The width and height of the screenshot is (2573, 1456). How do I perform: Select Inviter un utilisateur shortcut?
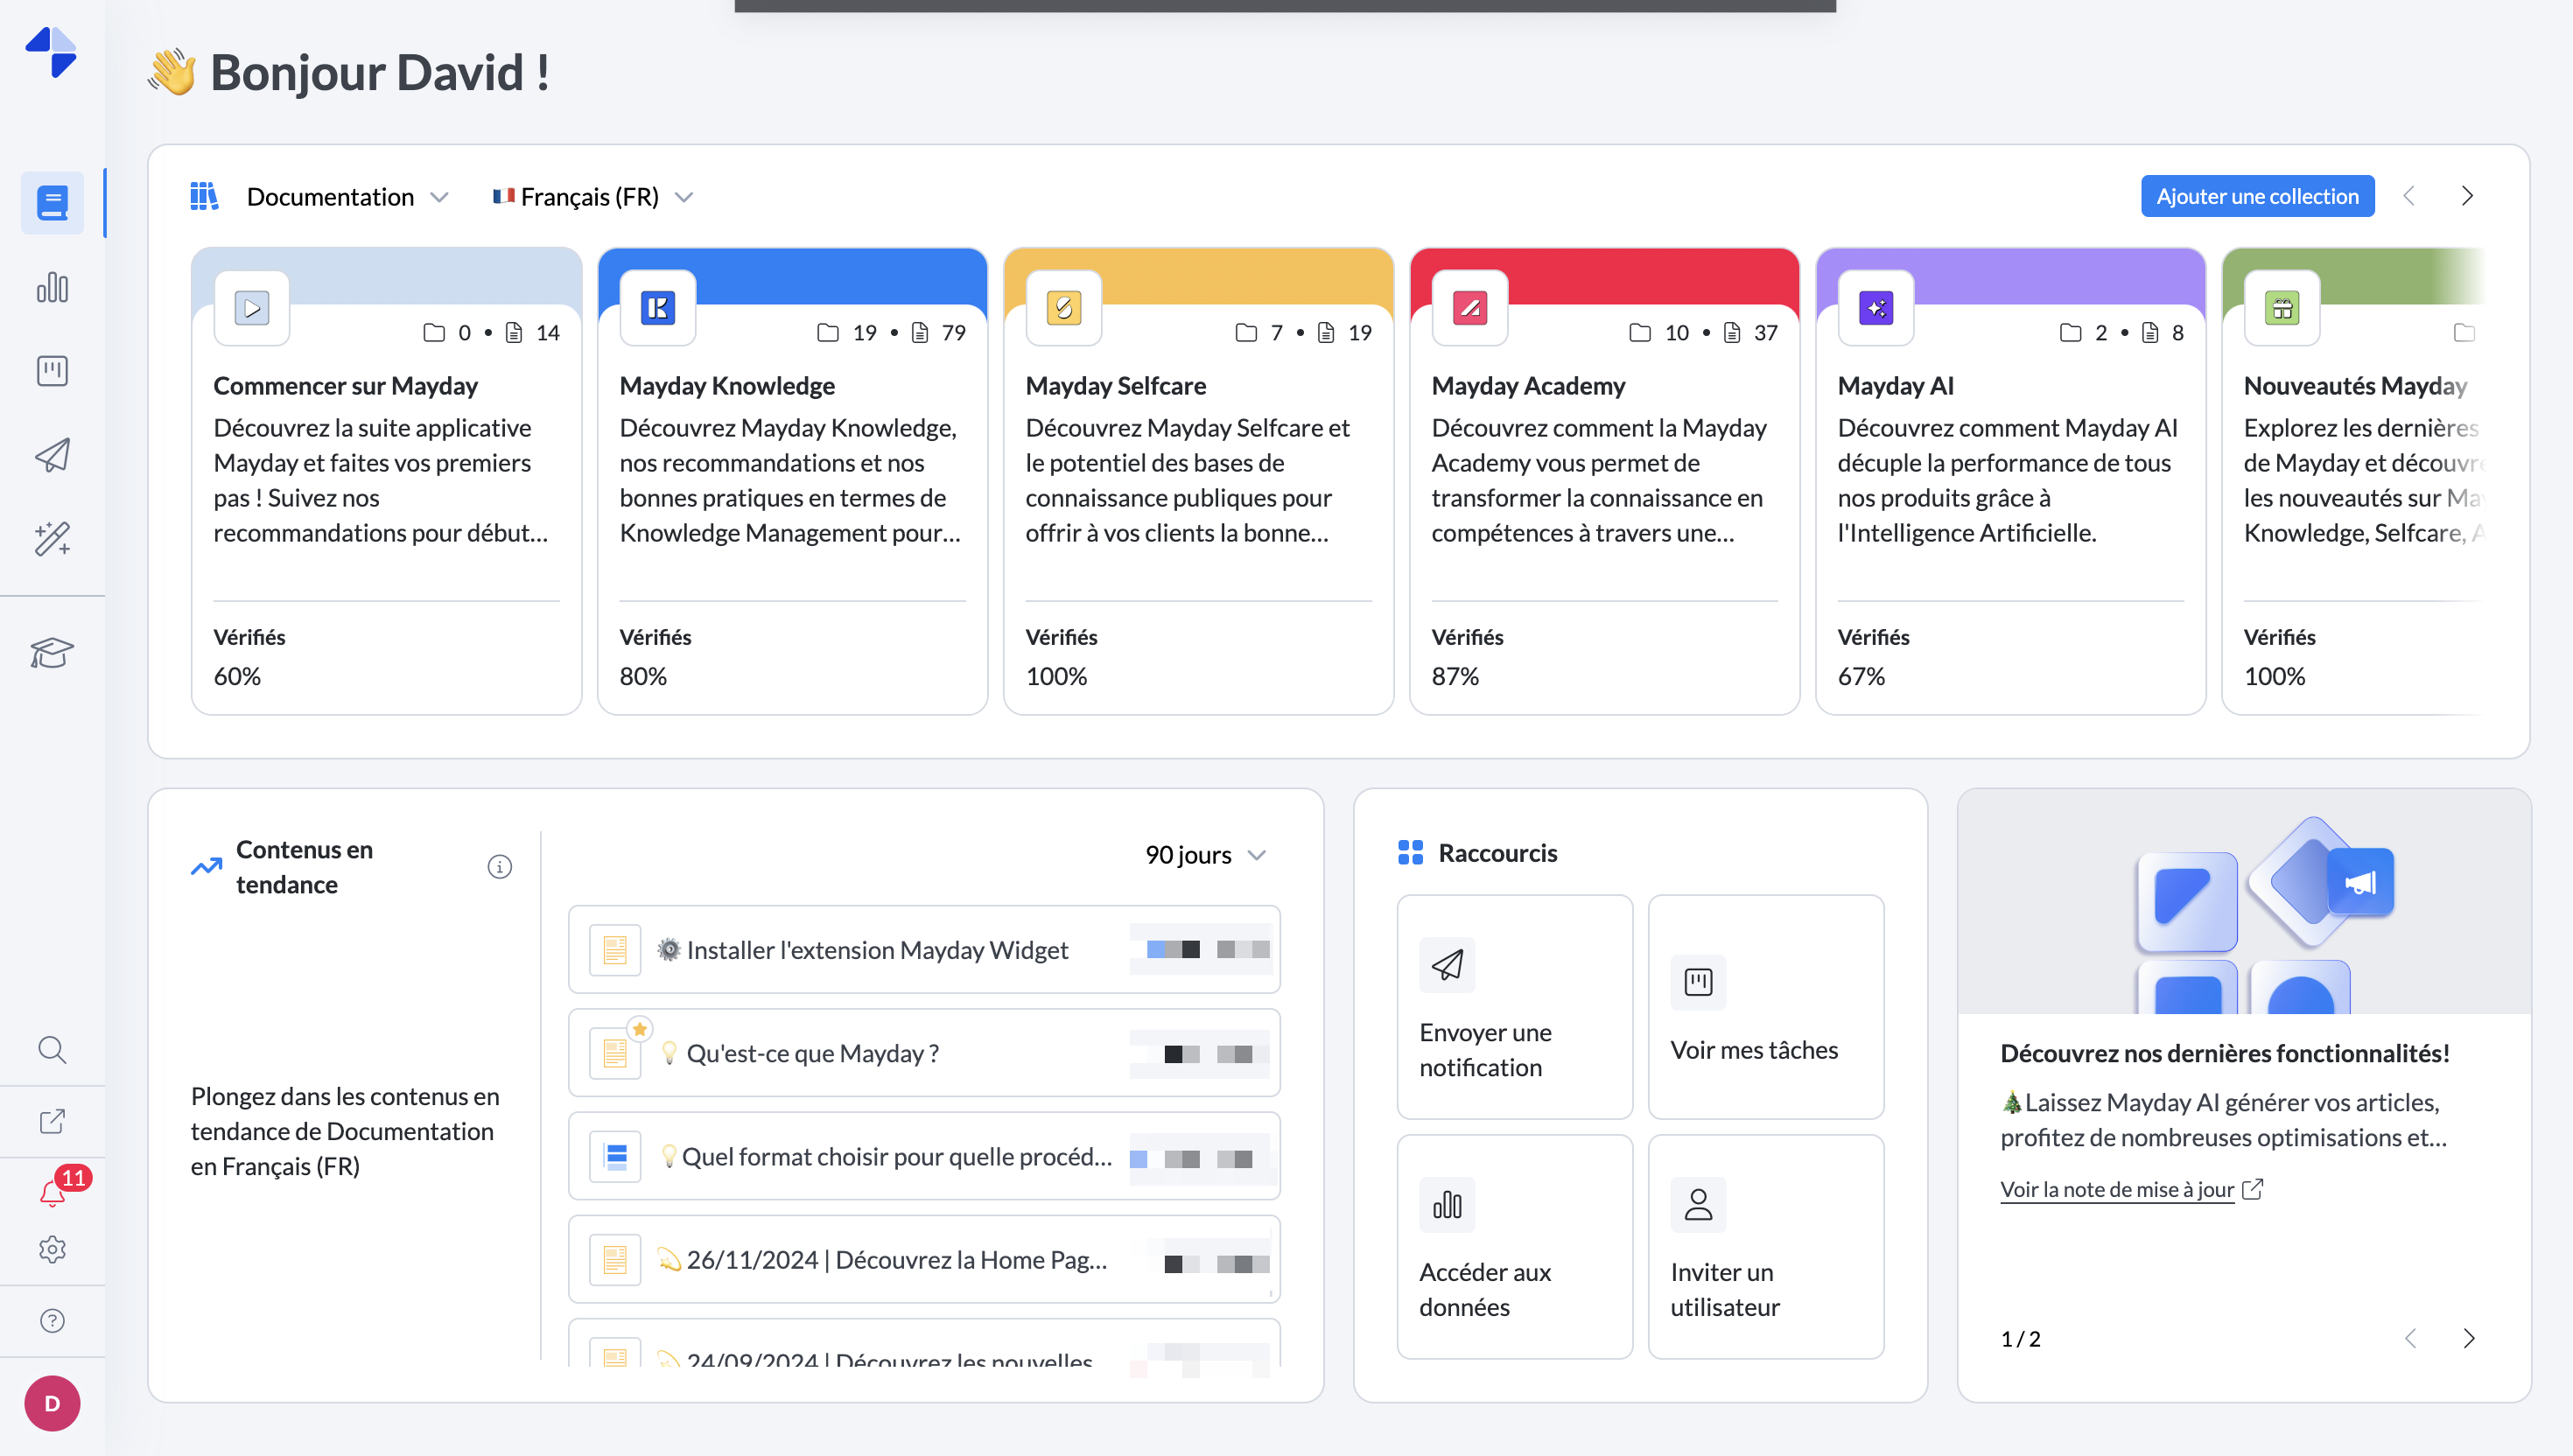1765,1246
